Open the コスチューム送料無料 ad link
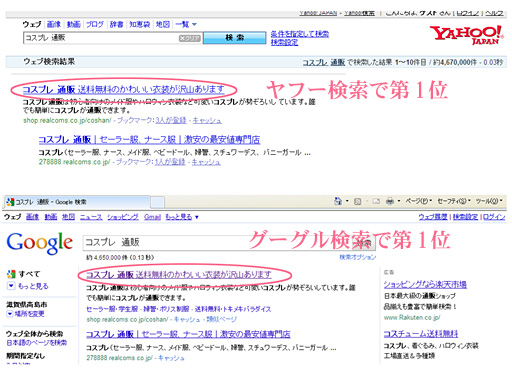This screenshot has width=512, height=378. (421, 334)
